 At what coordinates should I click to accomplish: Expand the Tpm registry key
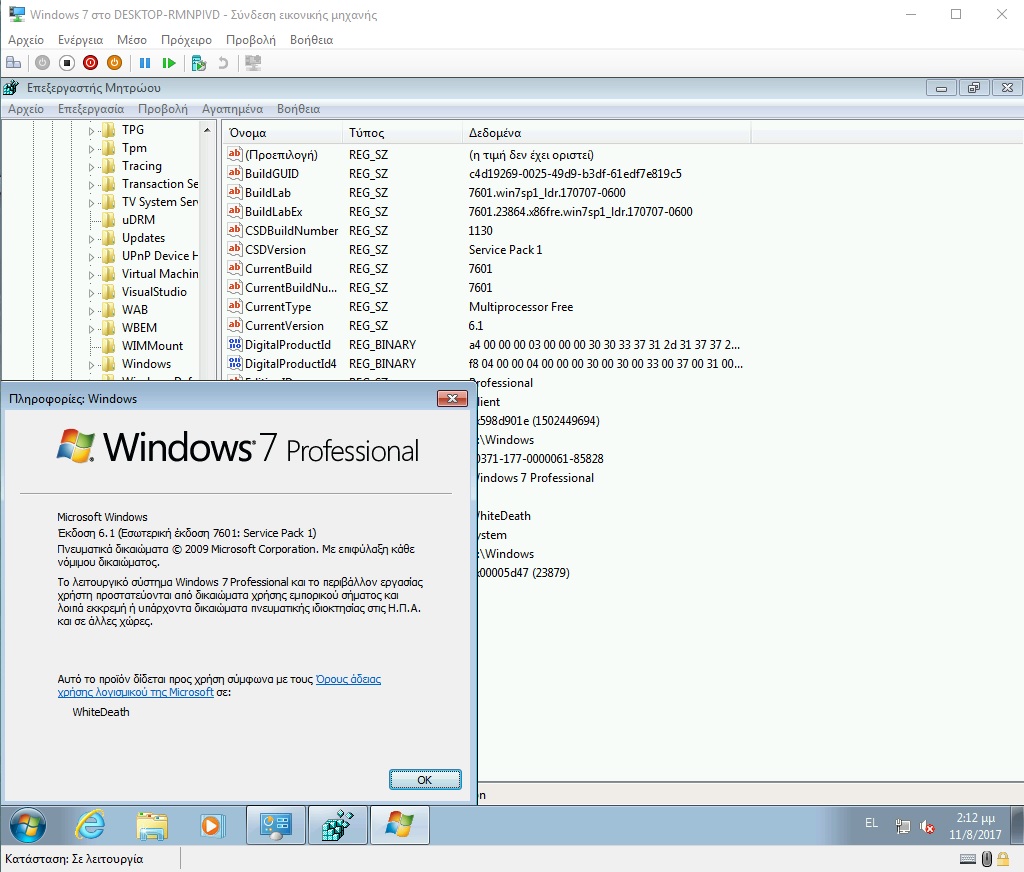point(91,149)
